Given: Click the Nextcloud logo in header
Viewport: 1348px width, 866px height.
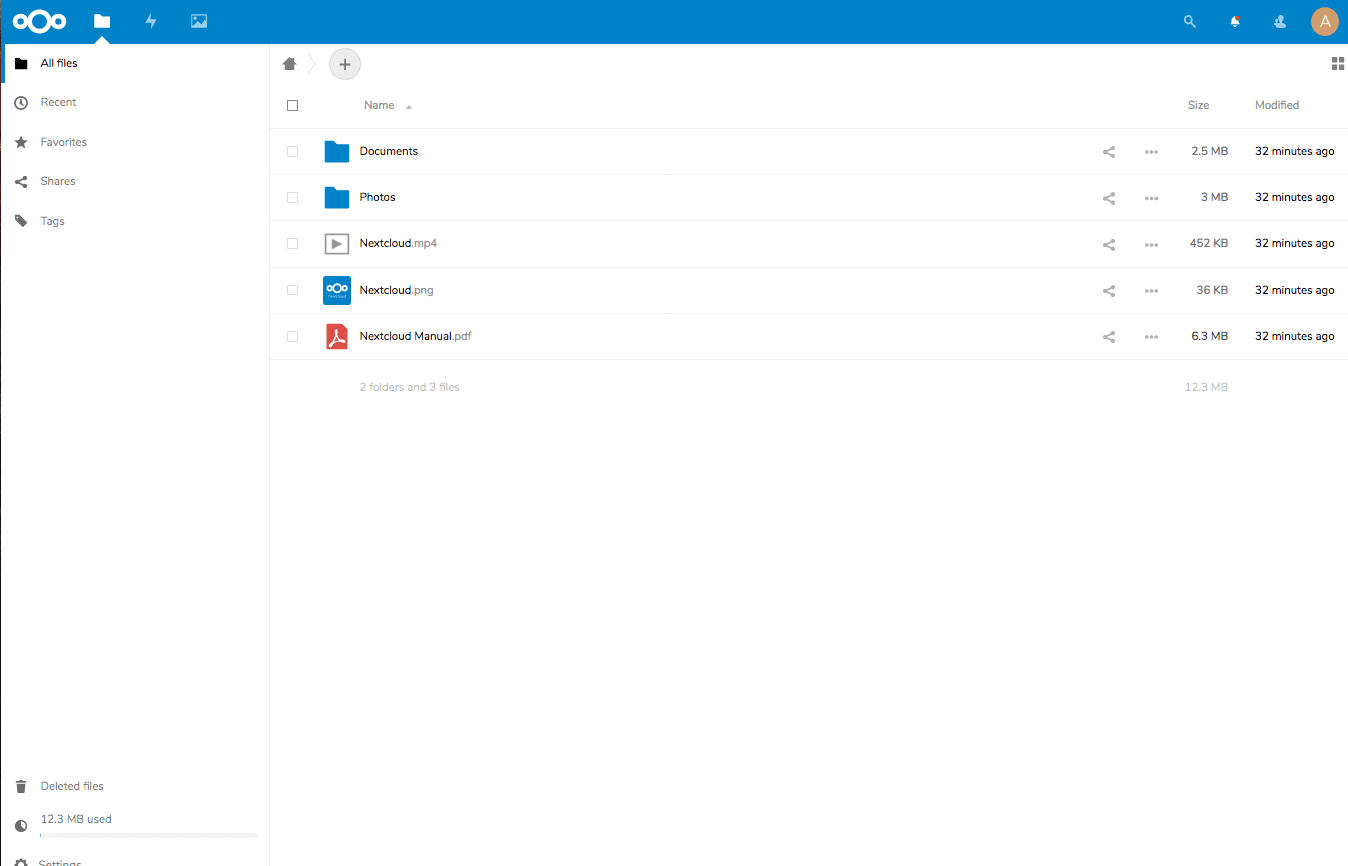Looking at the screenshot, I should [40, 21].
